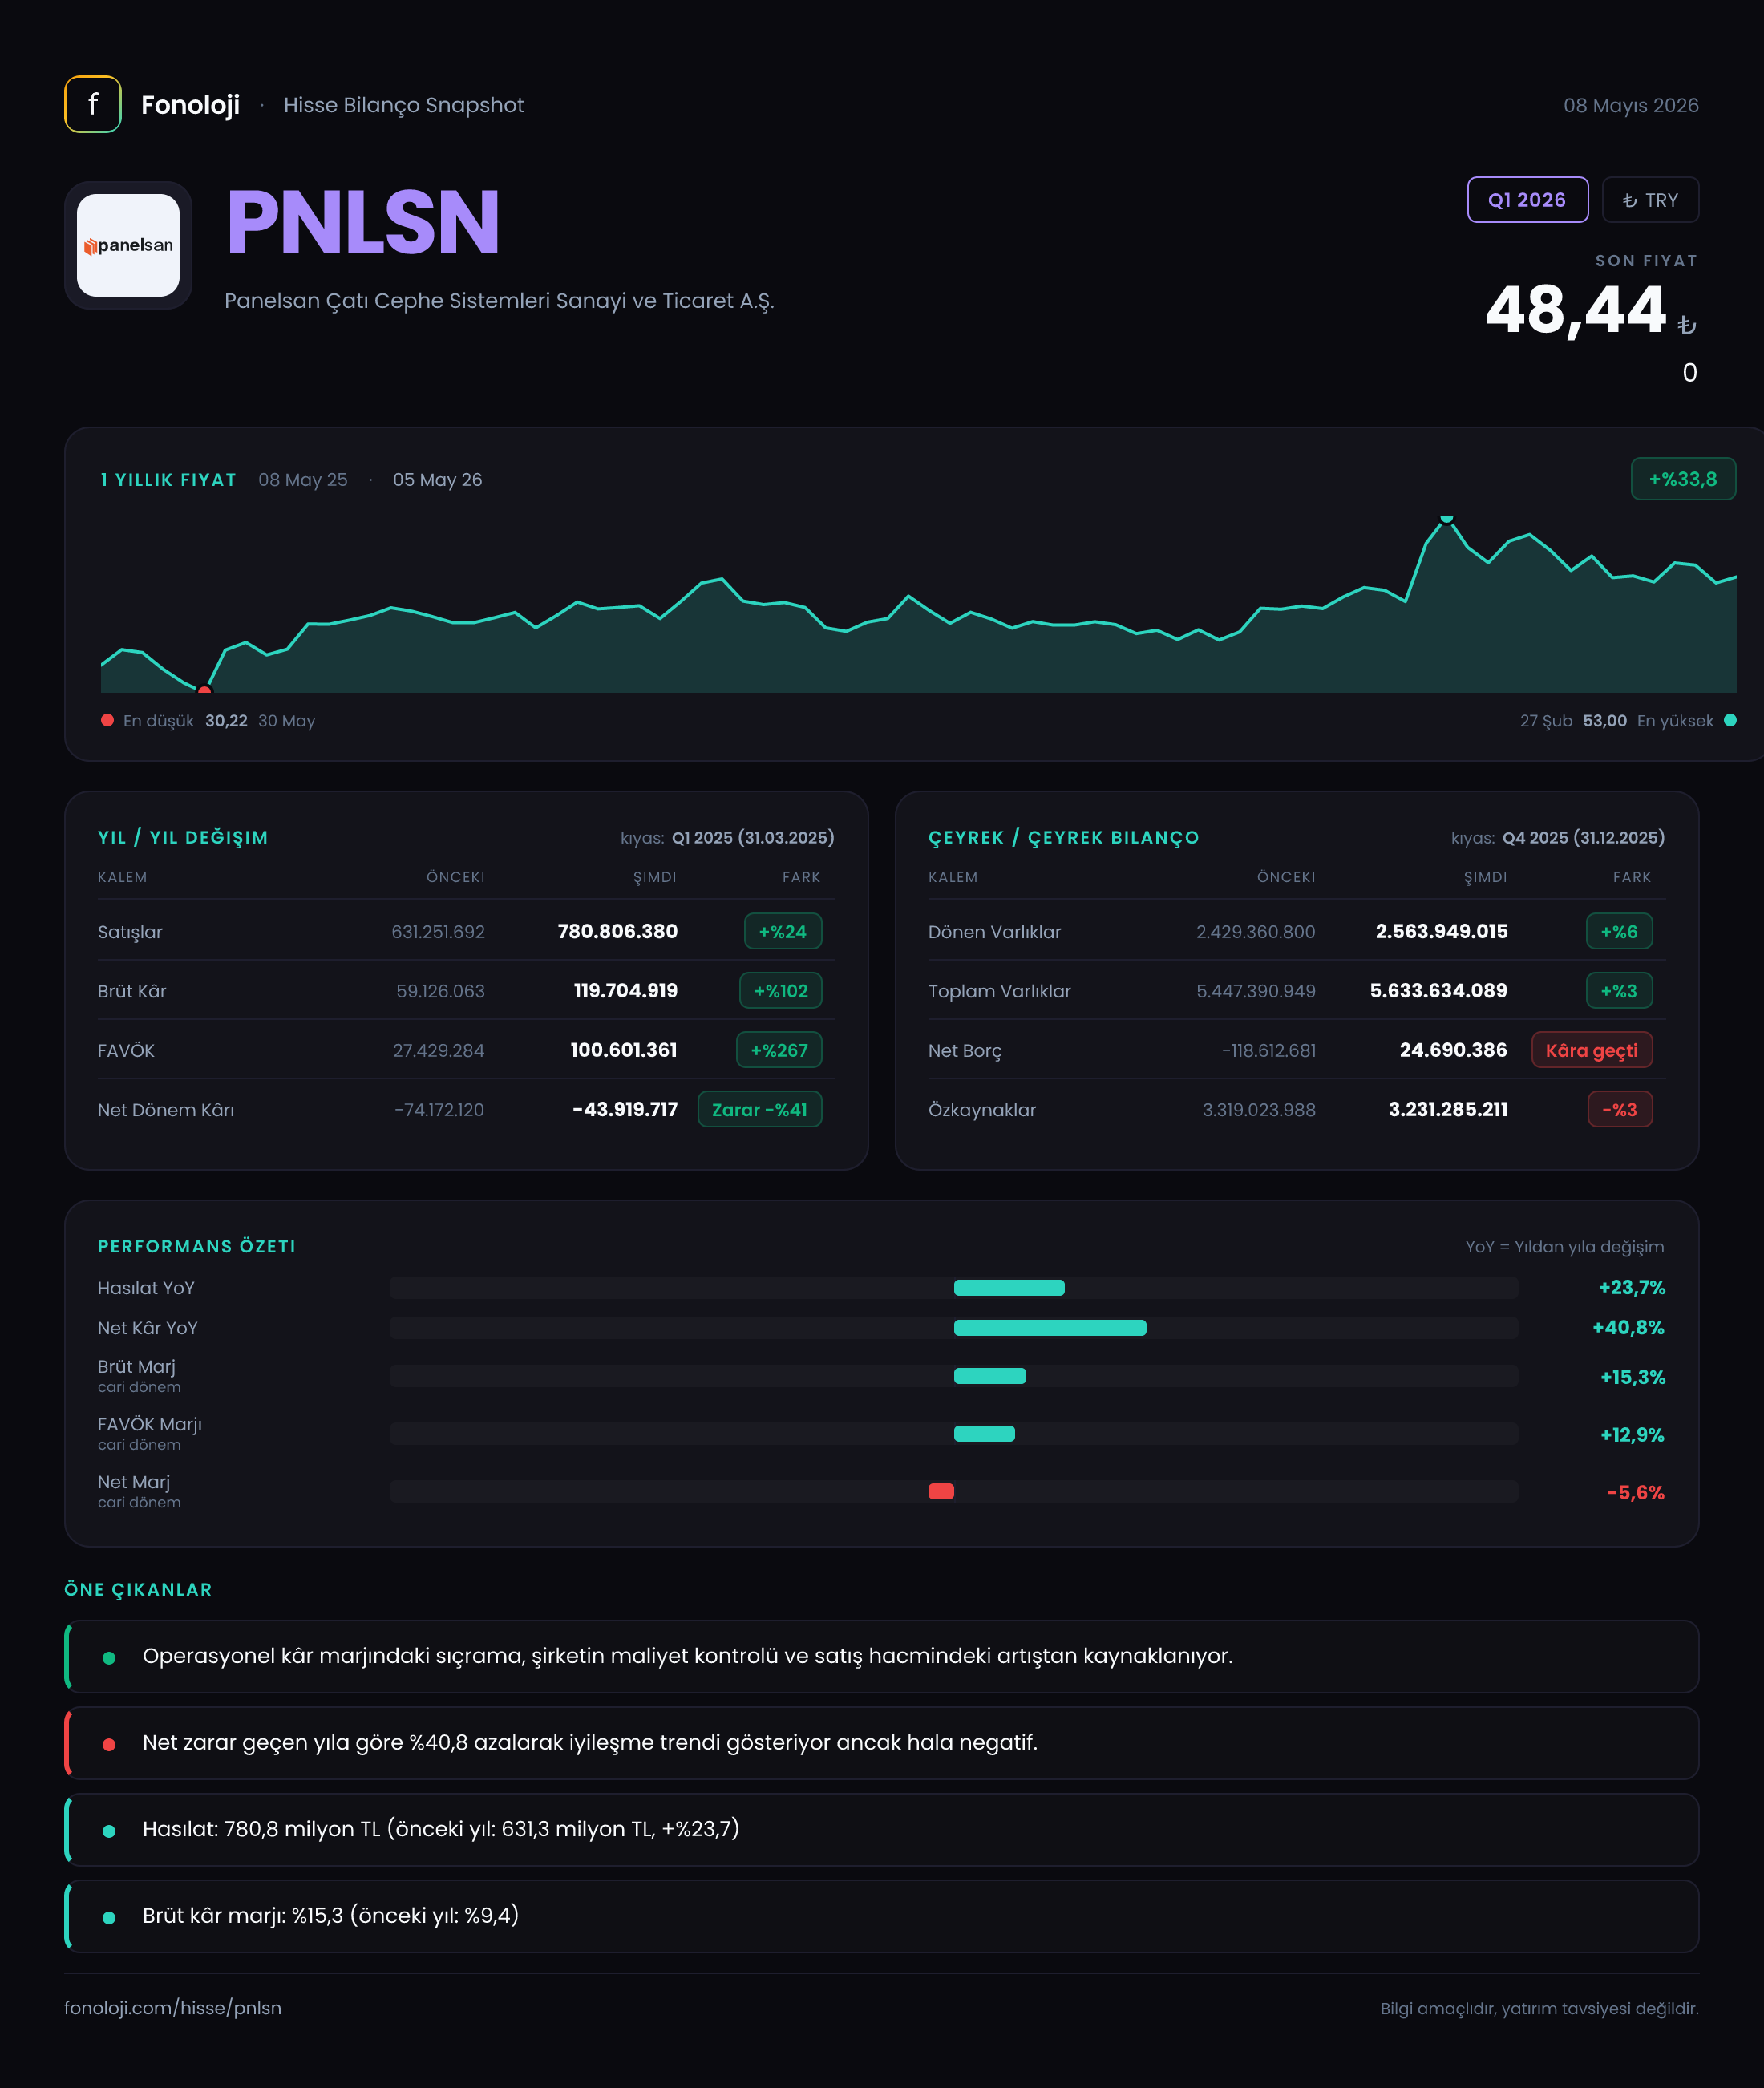This screenshot has width=1764, height=2088.
Task: Click the teal bullet of Brüt kâr marjı highlight
Action: (109, 1917)
